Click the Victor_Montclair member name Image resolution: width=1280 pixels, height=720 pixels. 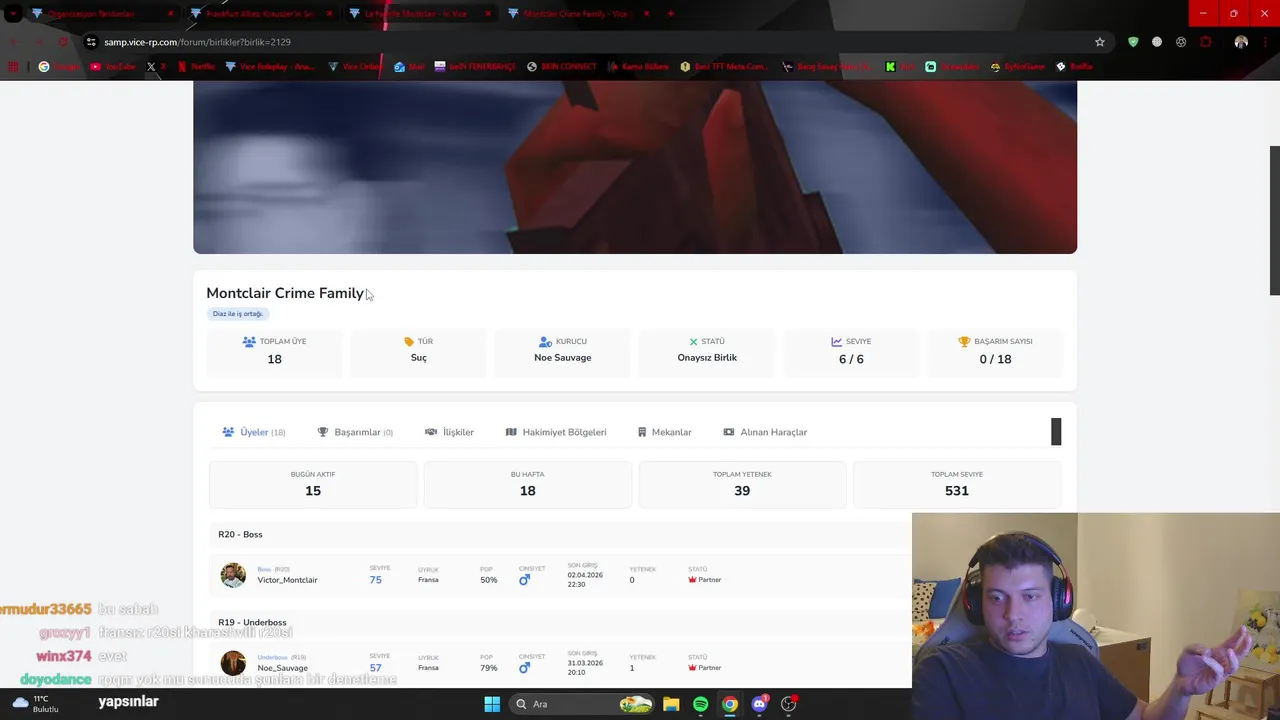287,580
